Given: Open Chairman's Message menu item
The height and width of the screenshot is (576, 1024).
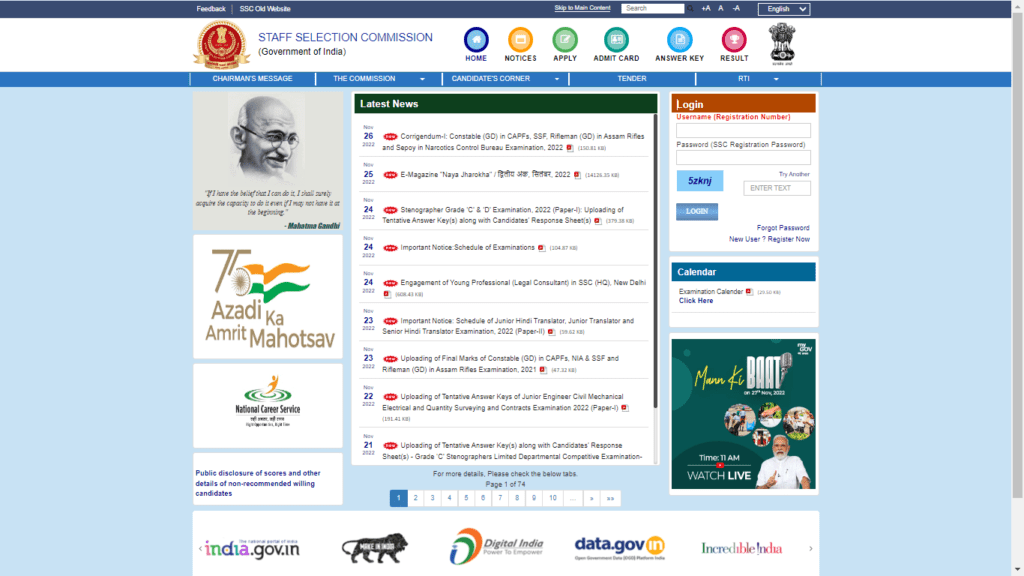Looking at the screenshot, I should click(x=252, y=79).
